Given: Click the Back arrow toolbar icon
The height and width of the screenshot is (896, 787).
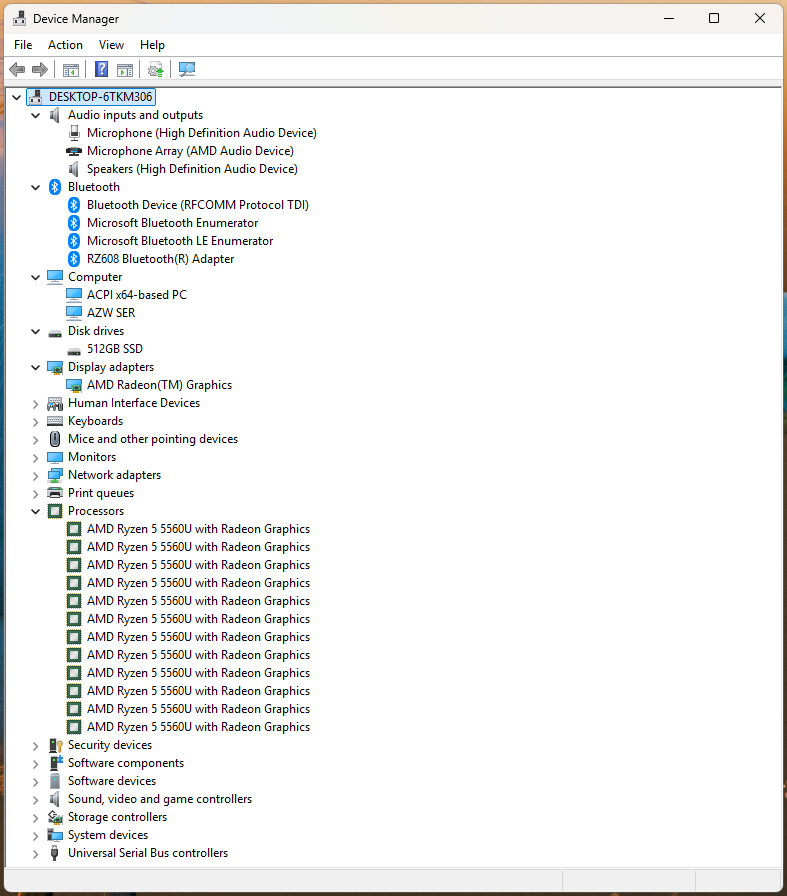Looking at the screenshot, I should [17, 70].
